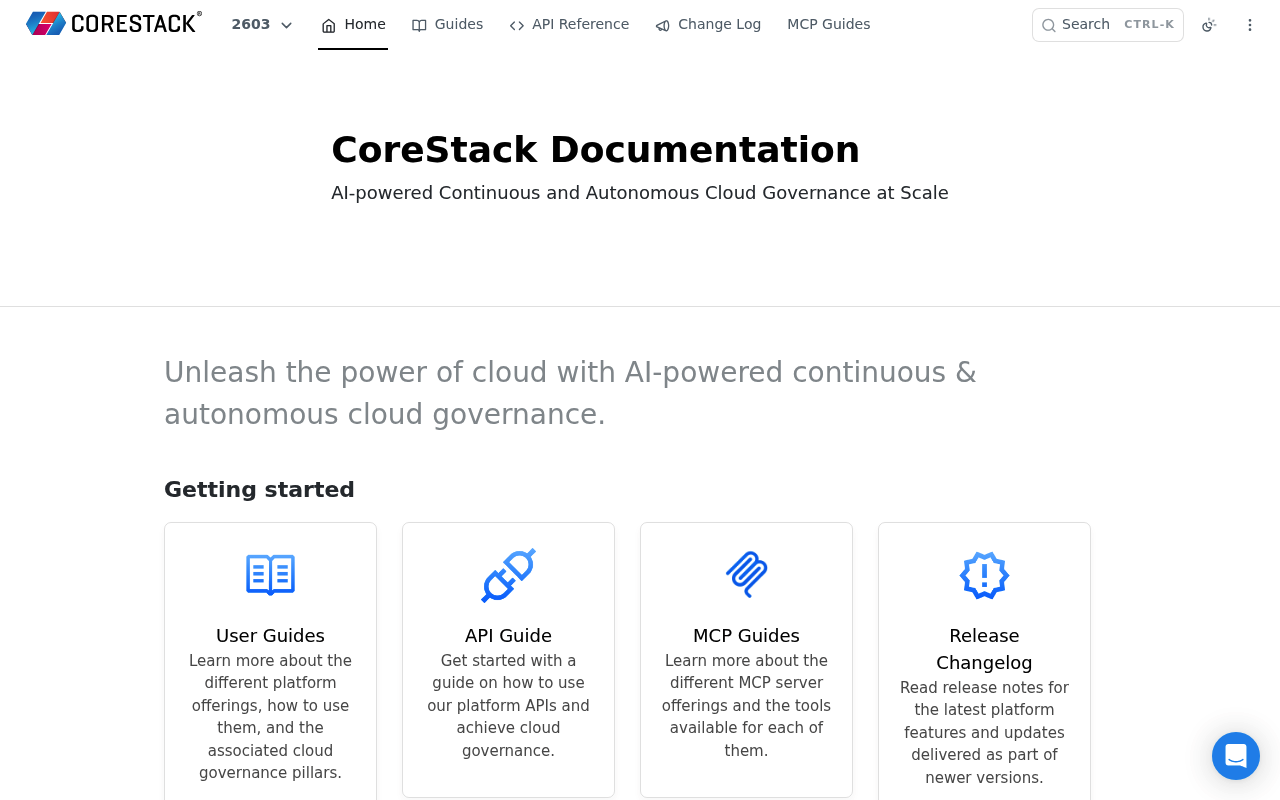Viewport: 1280px width, 800px height.
Task: Toggle dark mode theme
Action: (x=1209, y=25)
